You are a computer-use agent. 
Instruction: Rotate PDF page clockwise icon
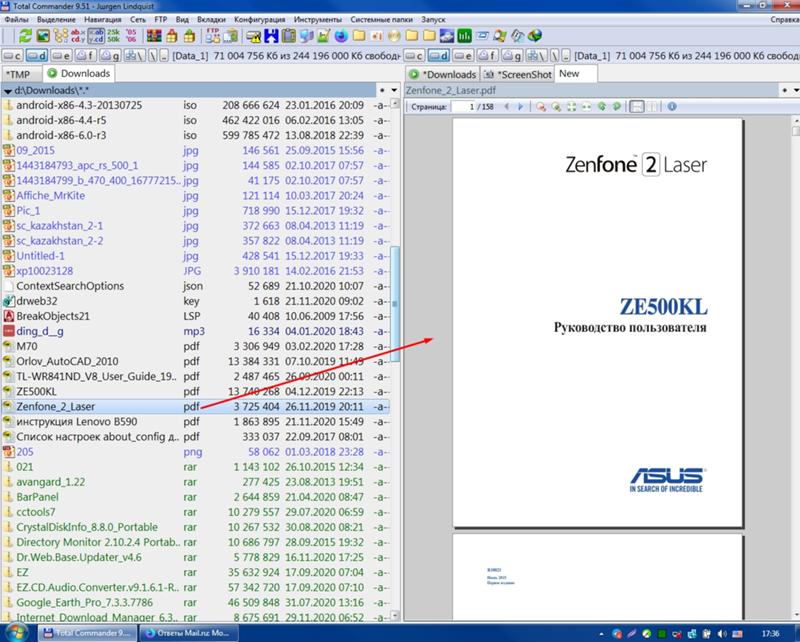[617, 107]
